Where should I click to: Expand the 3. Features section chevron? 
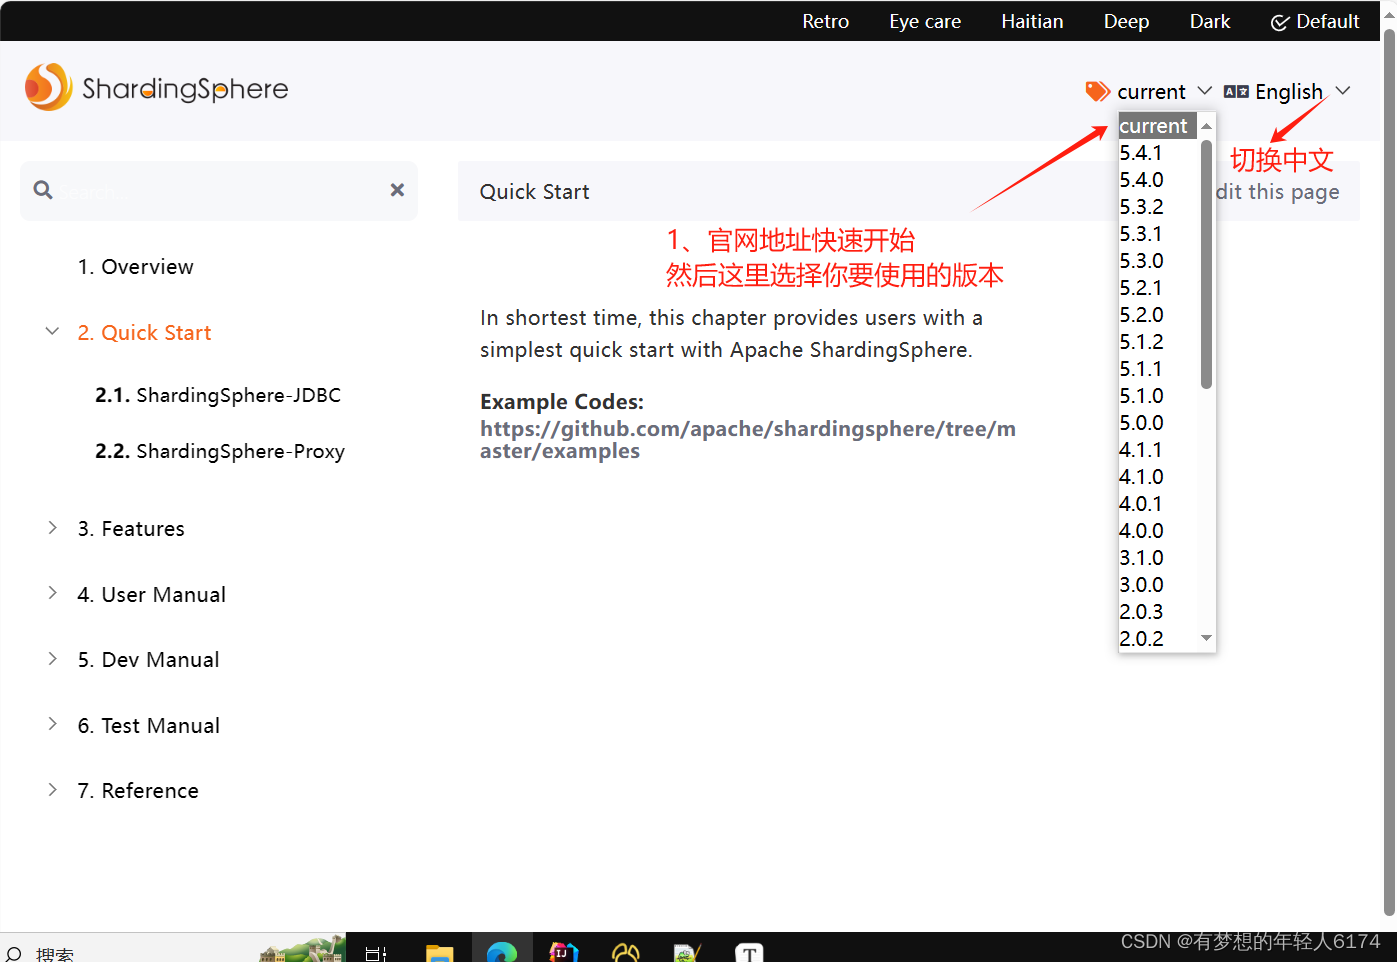[x=52, y=528]
